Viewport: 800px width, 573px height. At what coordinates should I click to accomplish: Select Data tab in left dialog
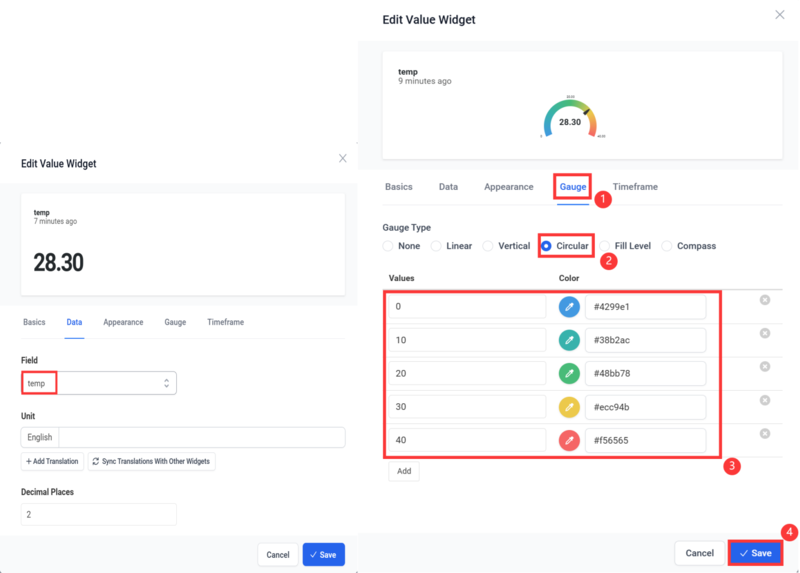coord(74,322)
